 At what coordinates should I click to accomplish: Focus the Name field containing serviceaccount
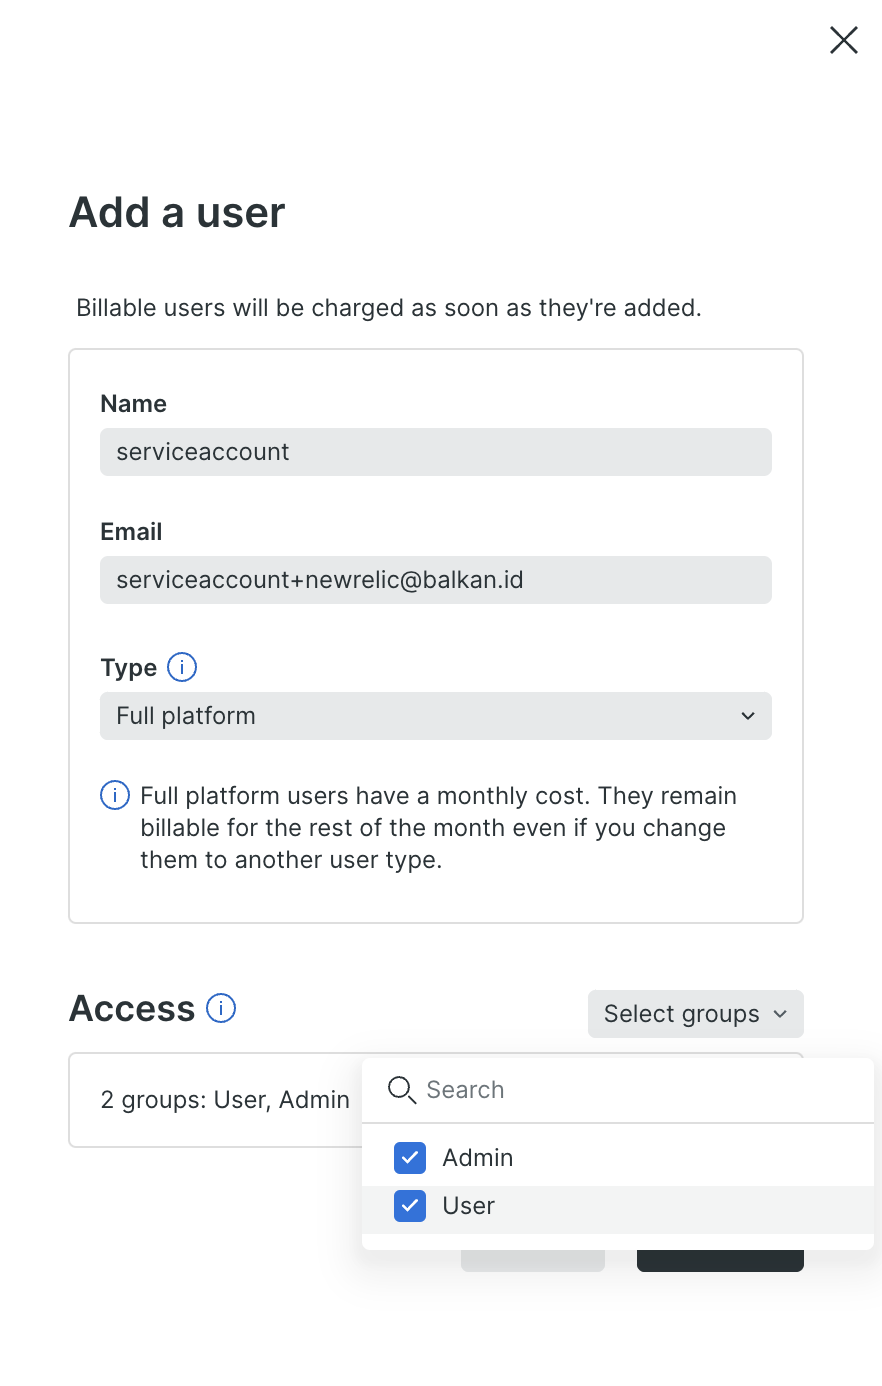pyautogui.click(x=435, y=452)
